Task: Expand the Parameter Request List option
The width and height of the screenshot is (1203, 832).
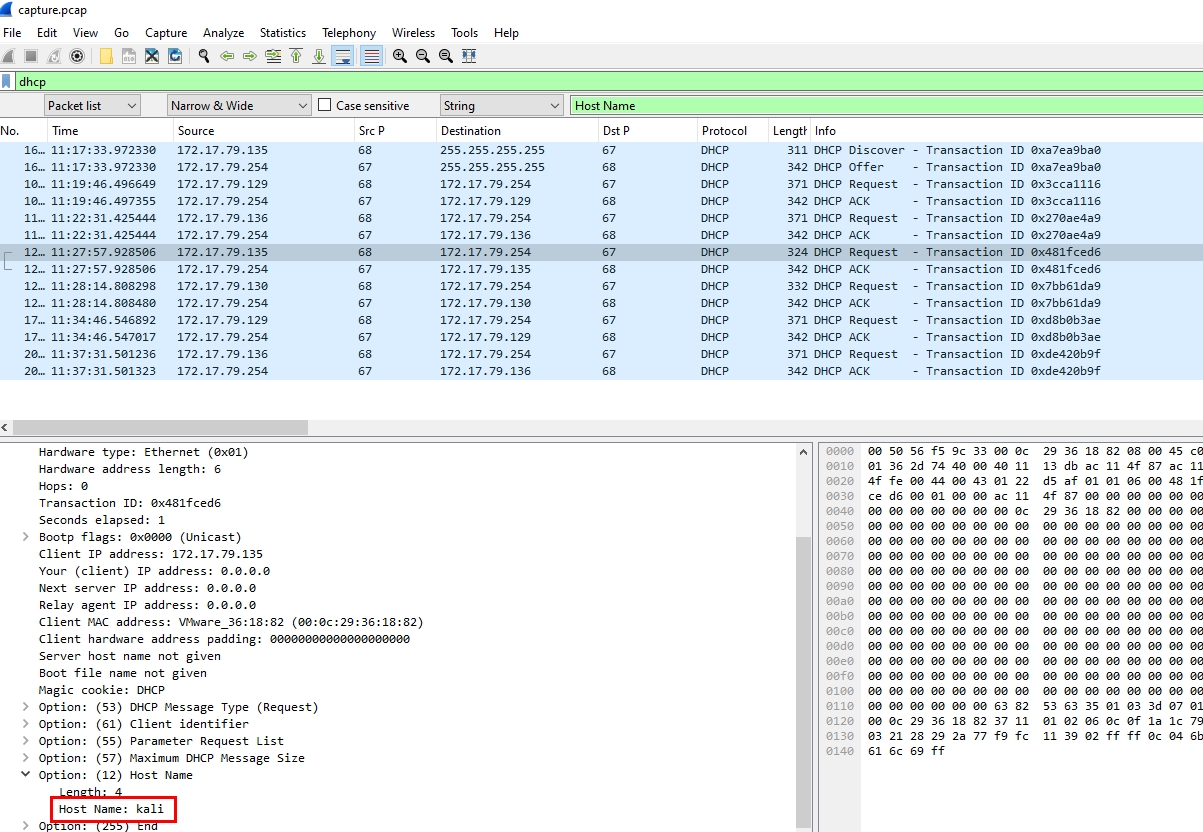Action: (x=26, y=741)
